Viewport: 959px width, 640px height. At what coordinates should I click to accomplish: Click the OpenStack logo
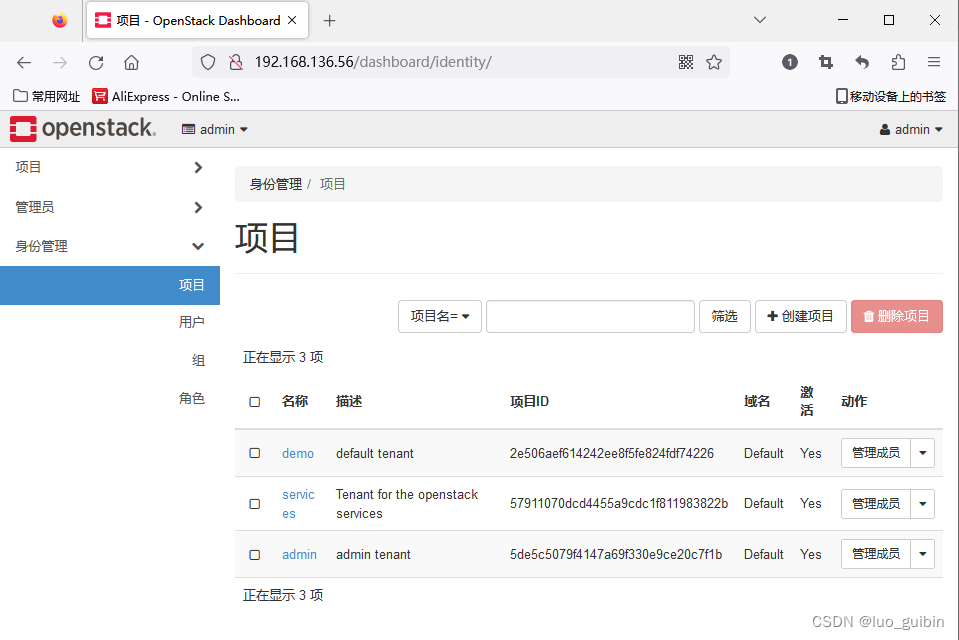pos(82,128)
